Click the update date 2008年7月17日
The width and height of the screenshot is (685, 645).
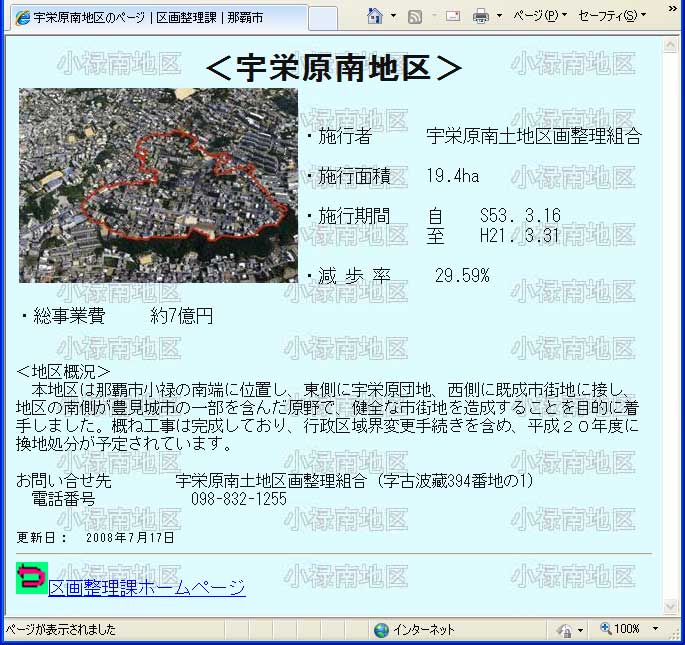coord(130,538)
